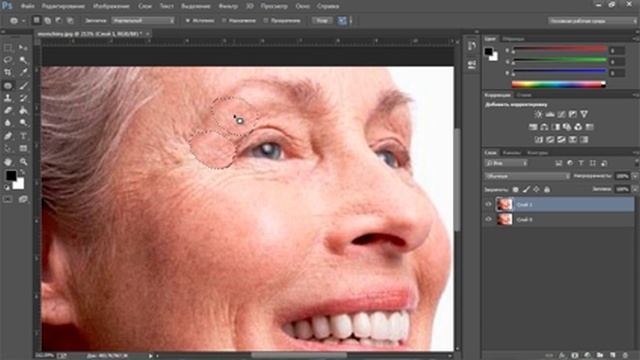Select the Lasso tool
The image size is (640, 360).
click(x=8, y=60)
